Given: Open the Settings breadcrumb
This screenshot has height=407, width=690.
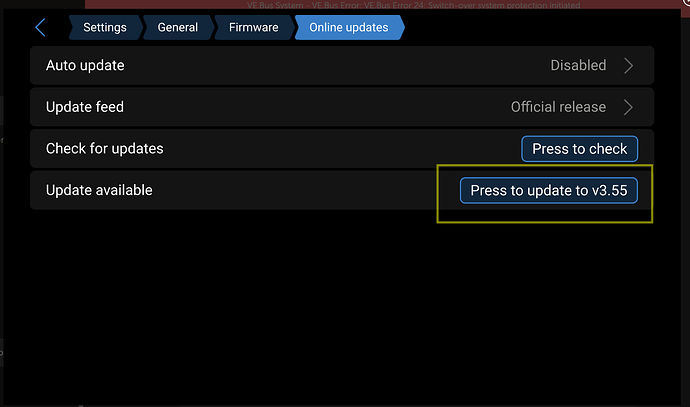Looking at the screenshot, I should click(x=104, y=28).
